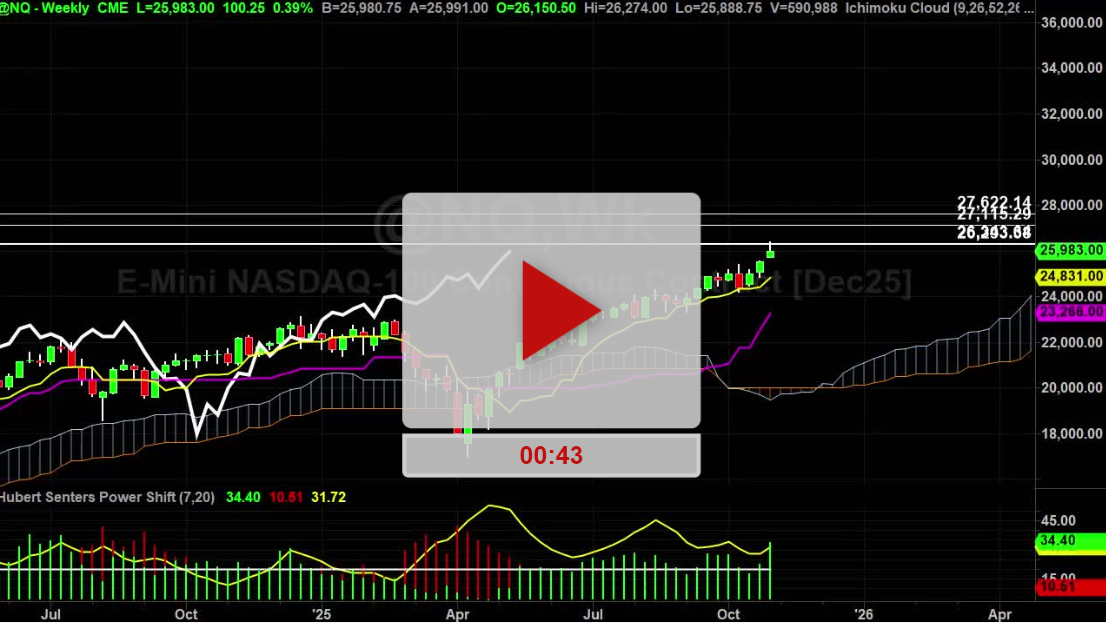Click the 20,000.00 price axis label
This screenshot has height=623, width=1106.
[x=1071, y=387]
